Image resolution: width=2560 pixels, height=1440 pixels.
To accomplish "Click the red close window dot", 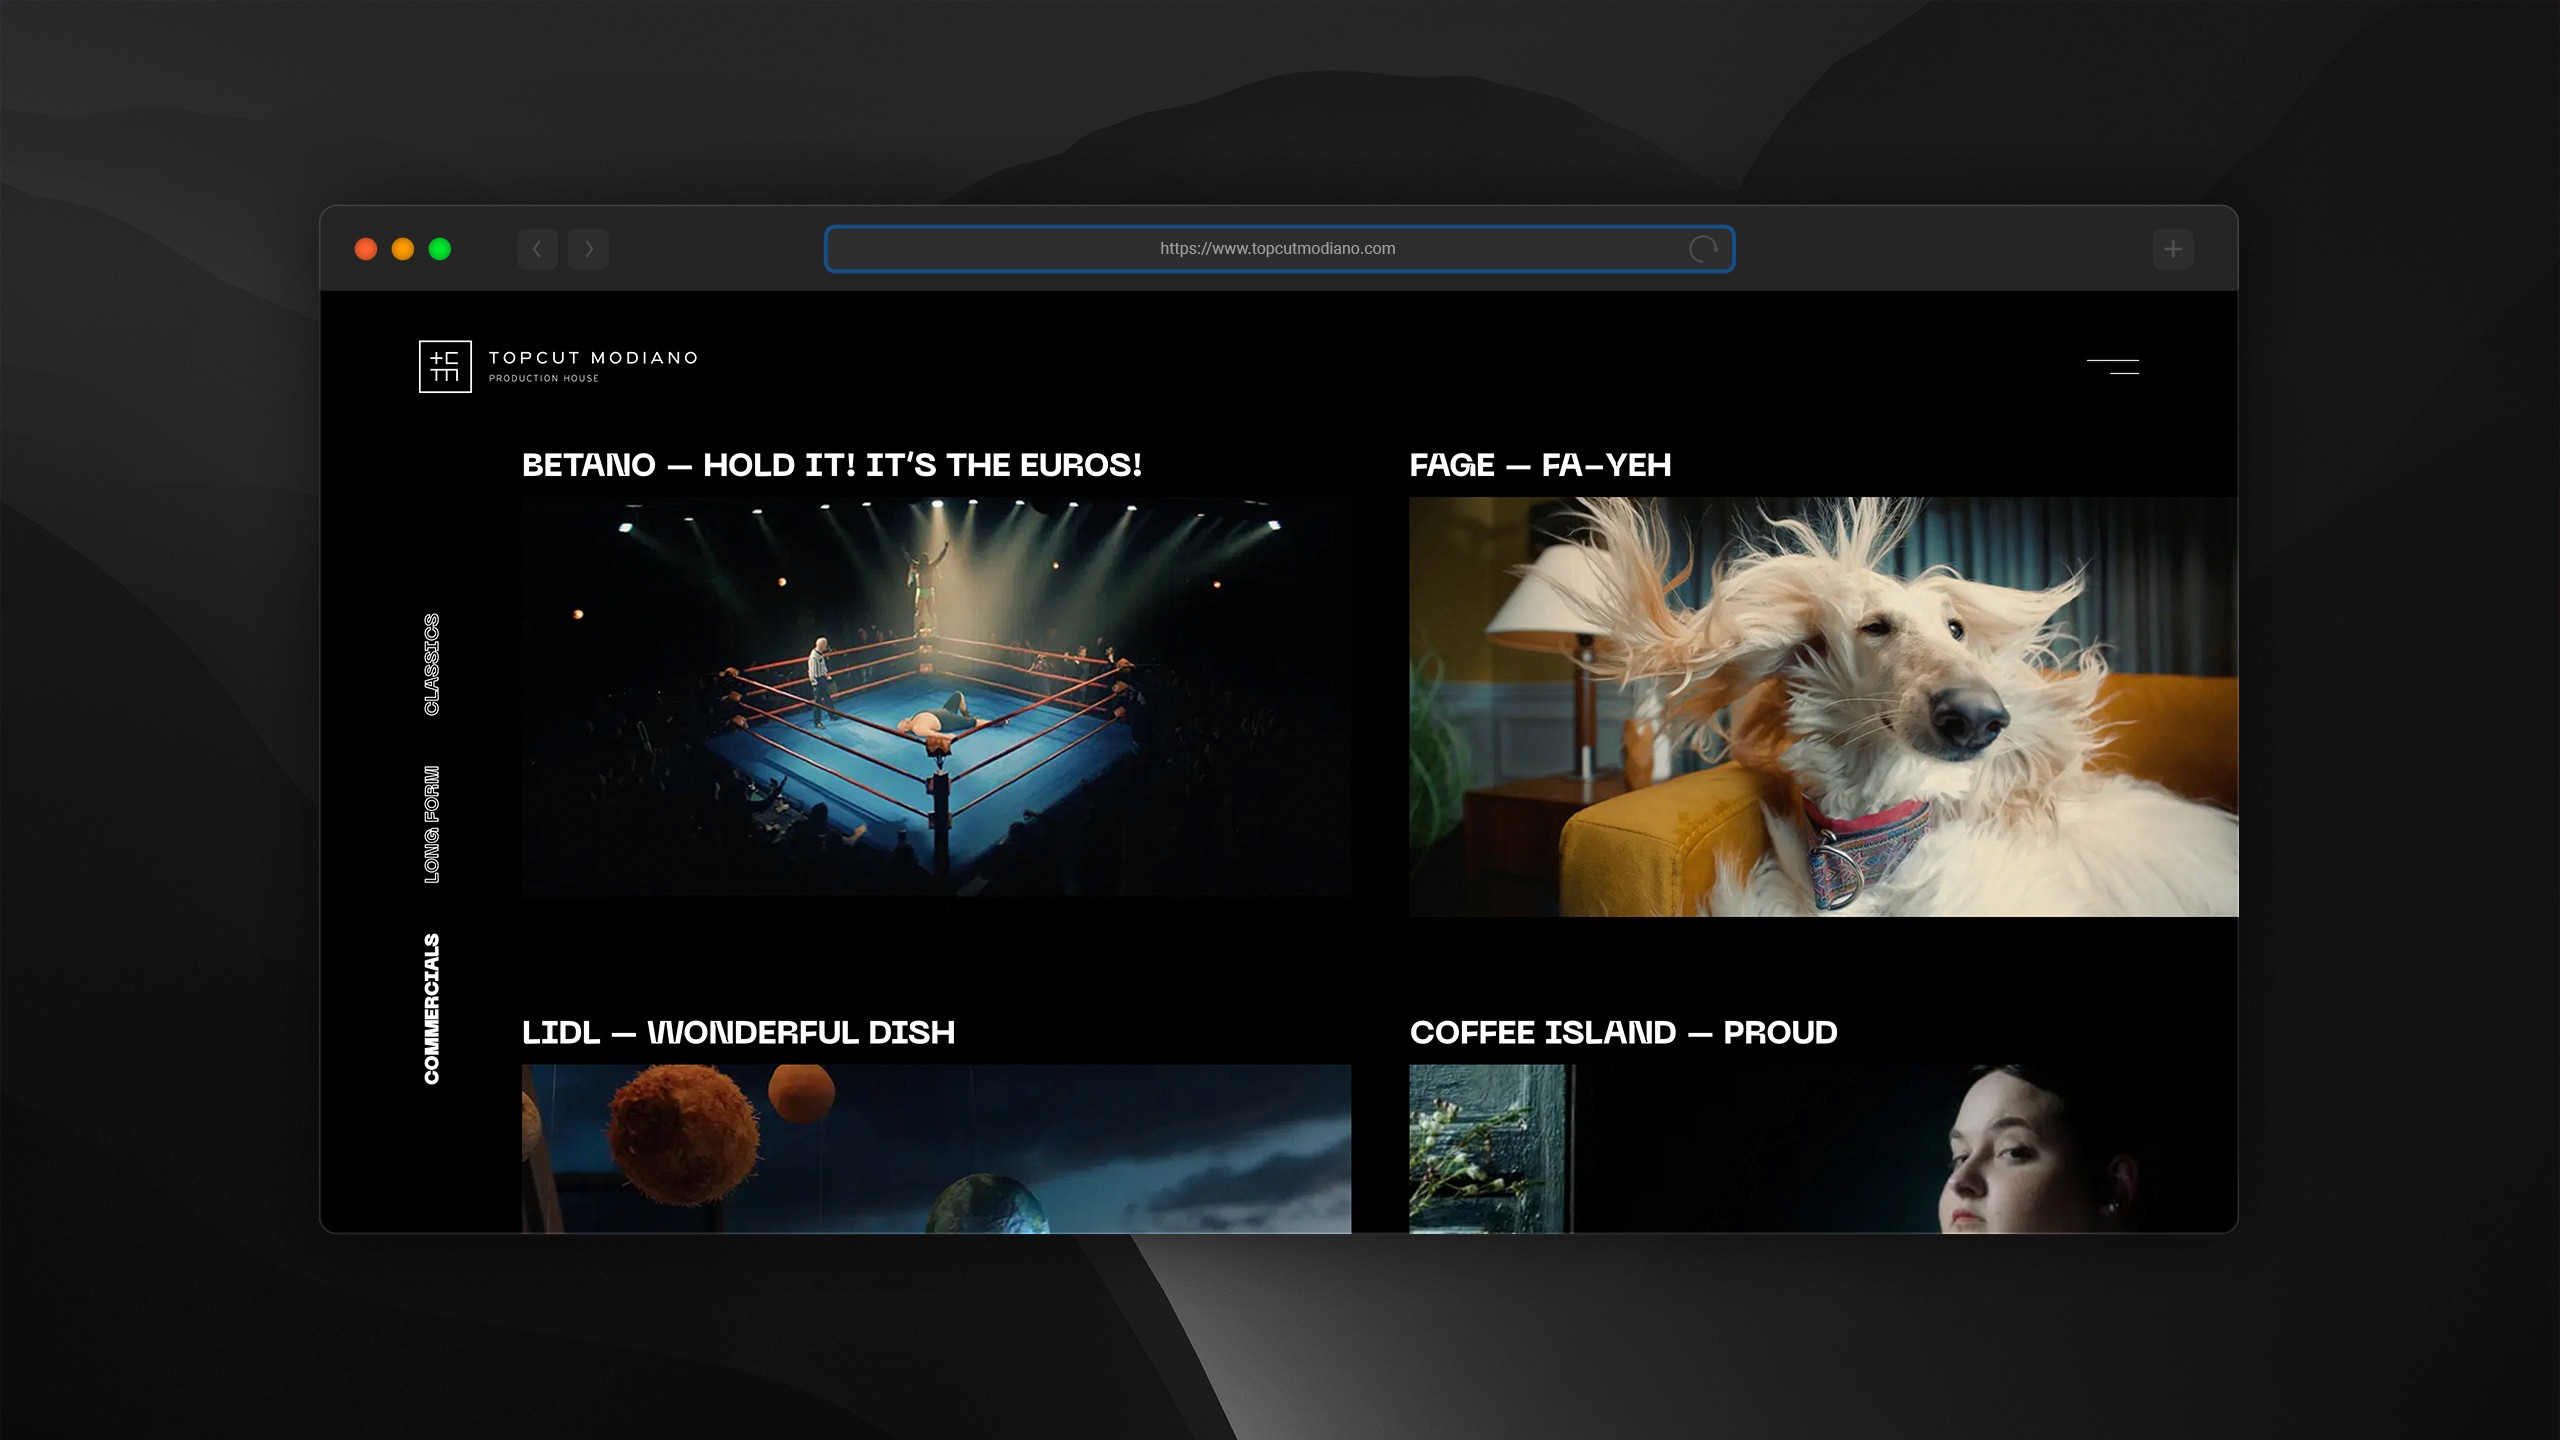I will point(366,249).
